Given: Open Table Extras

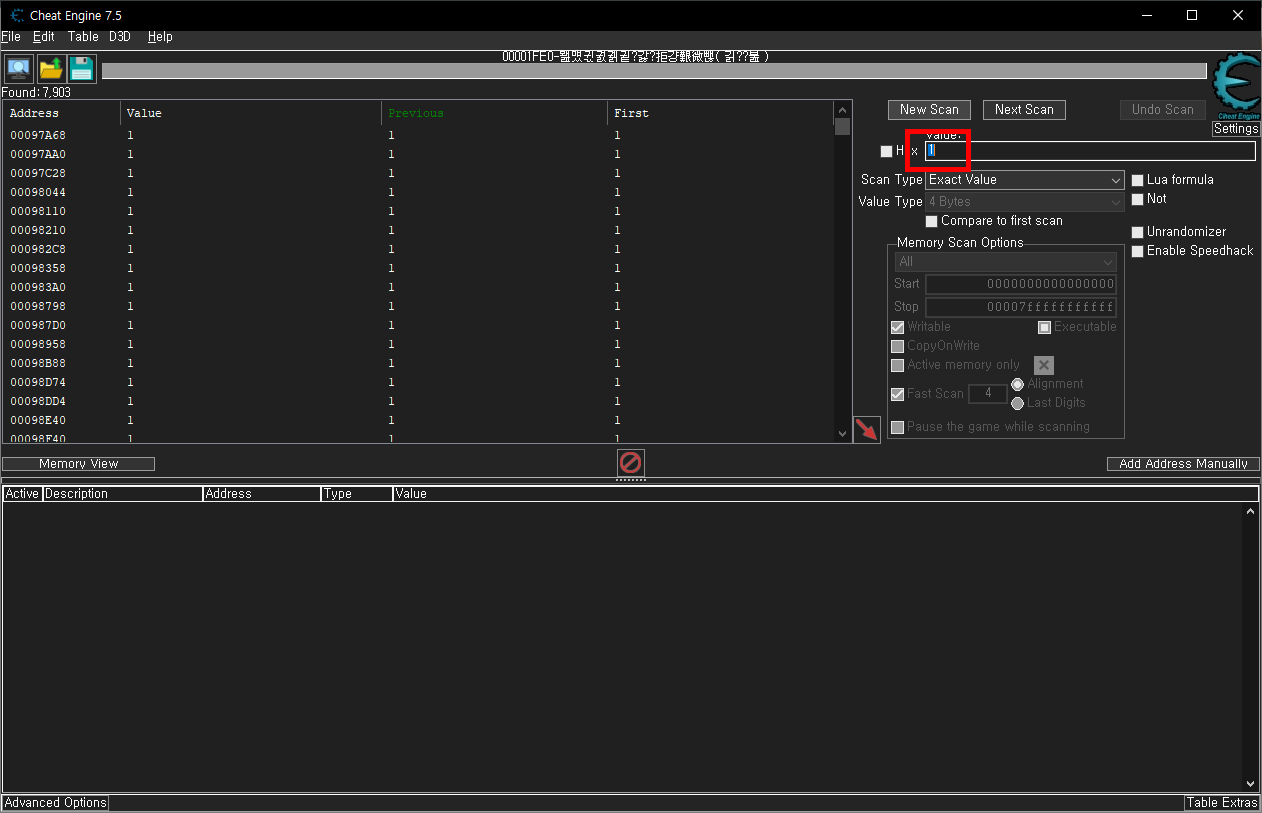Looking at the screenshot, I should tap(1222, 803).
